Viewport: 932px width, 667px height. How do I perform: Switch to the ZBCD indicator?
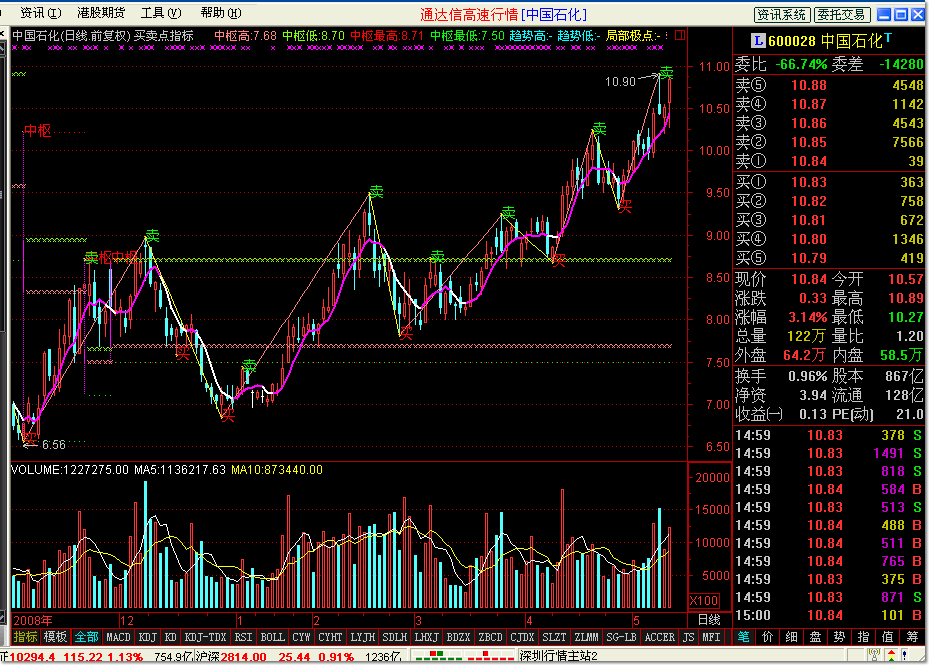coord(490,637)
